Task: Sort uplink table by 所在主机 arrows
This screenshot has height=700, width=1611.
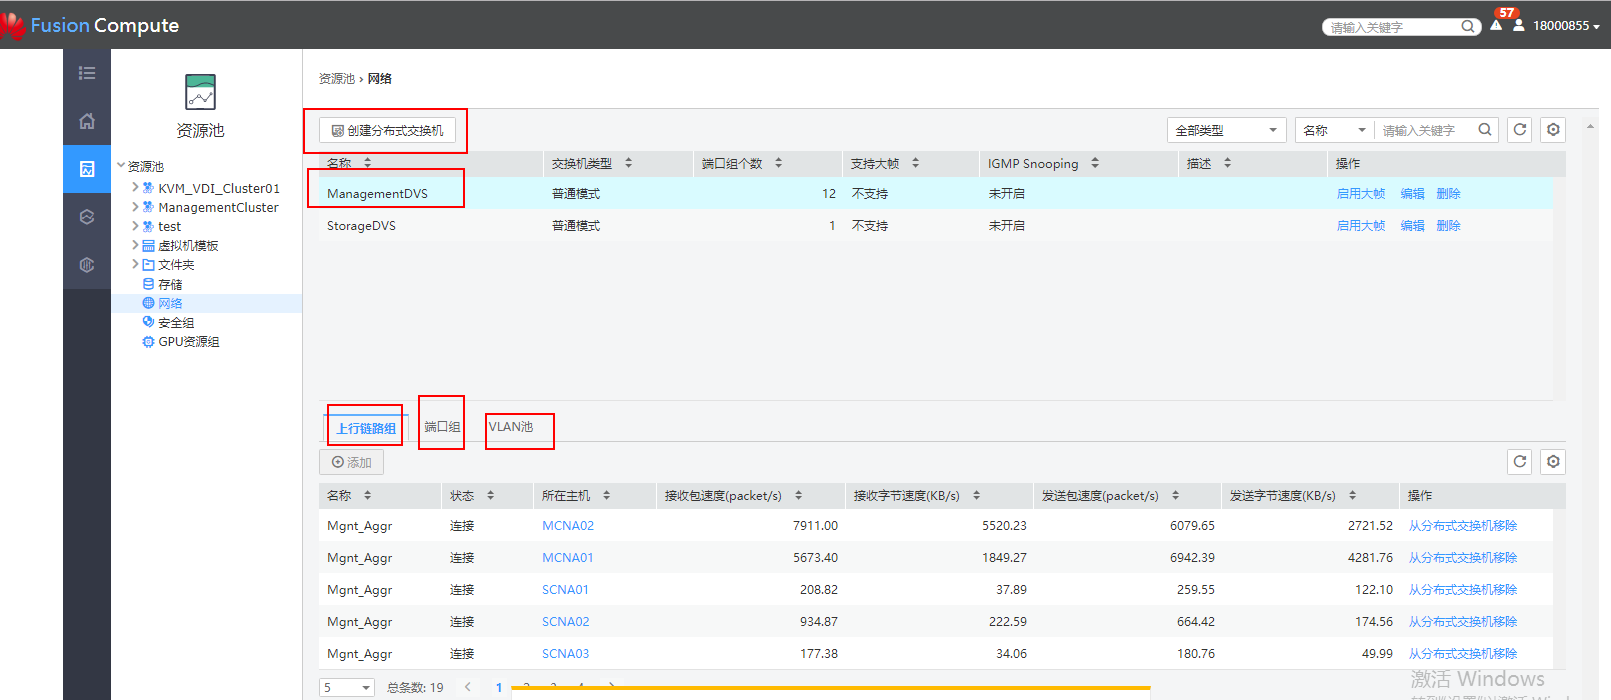Action: coord(606,495)
